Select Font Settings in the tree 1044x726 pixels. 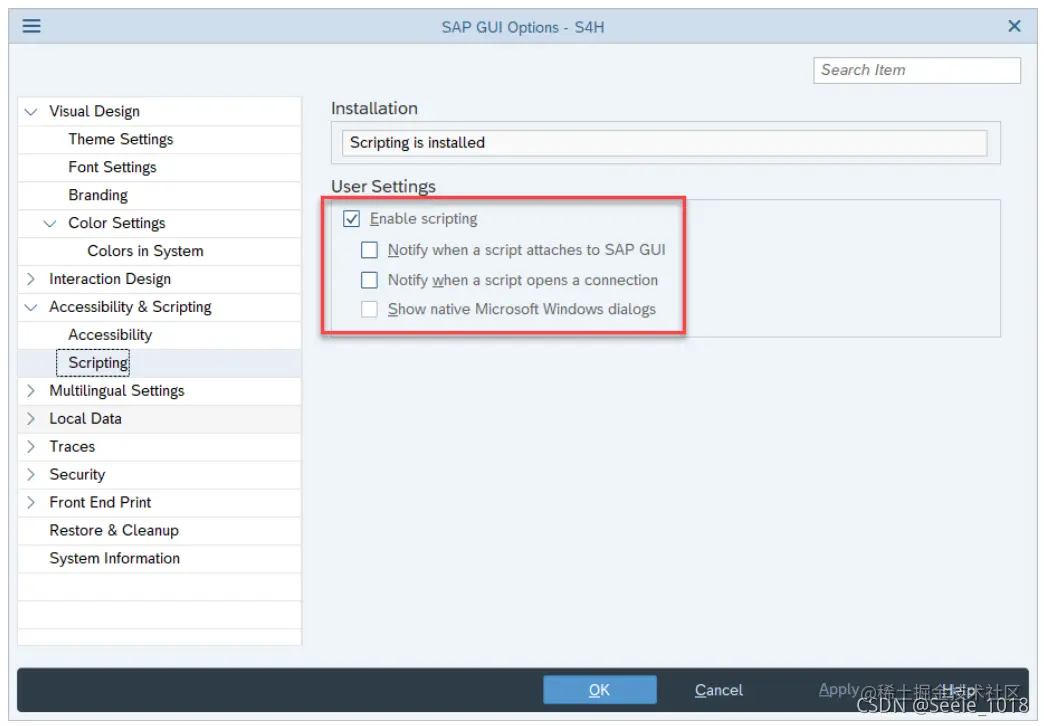coord(112,167)
